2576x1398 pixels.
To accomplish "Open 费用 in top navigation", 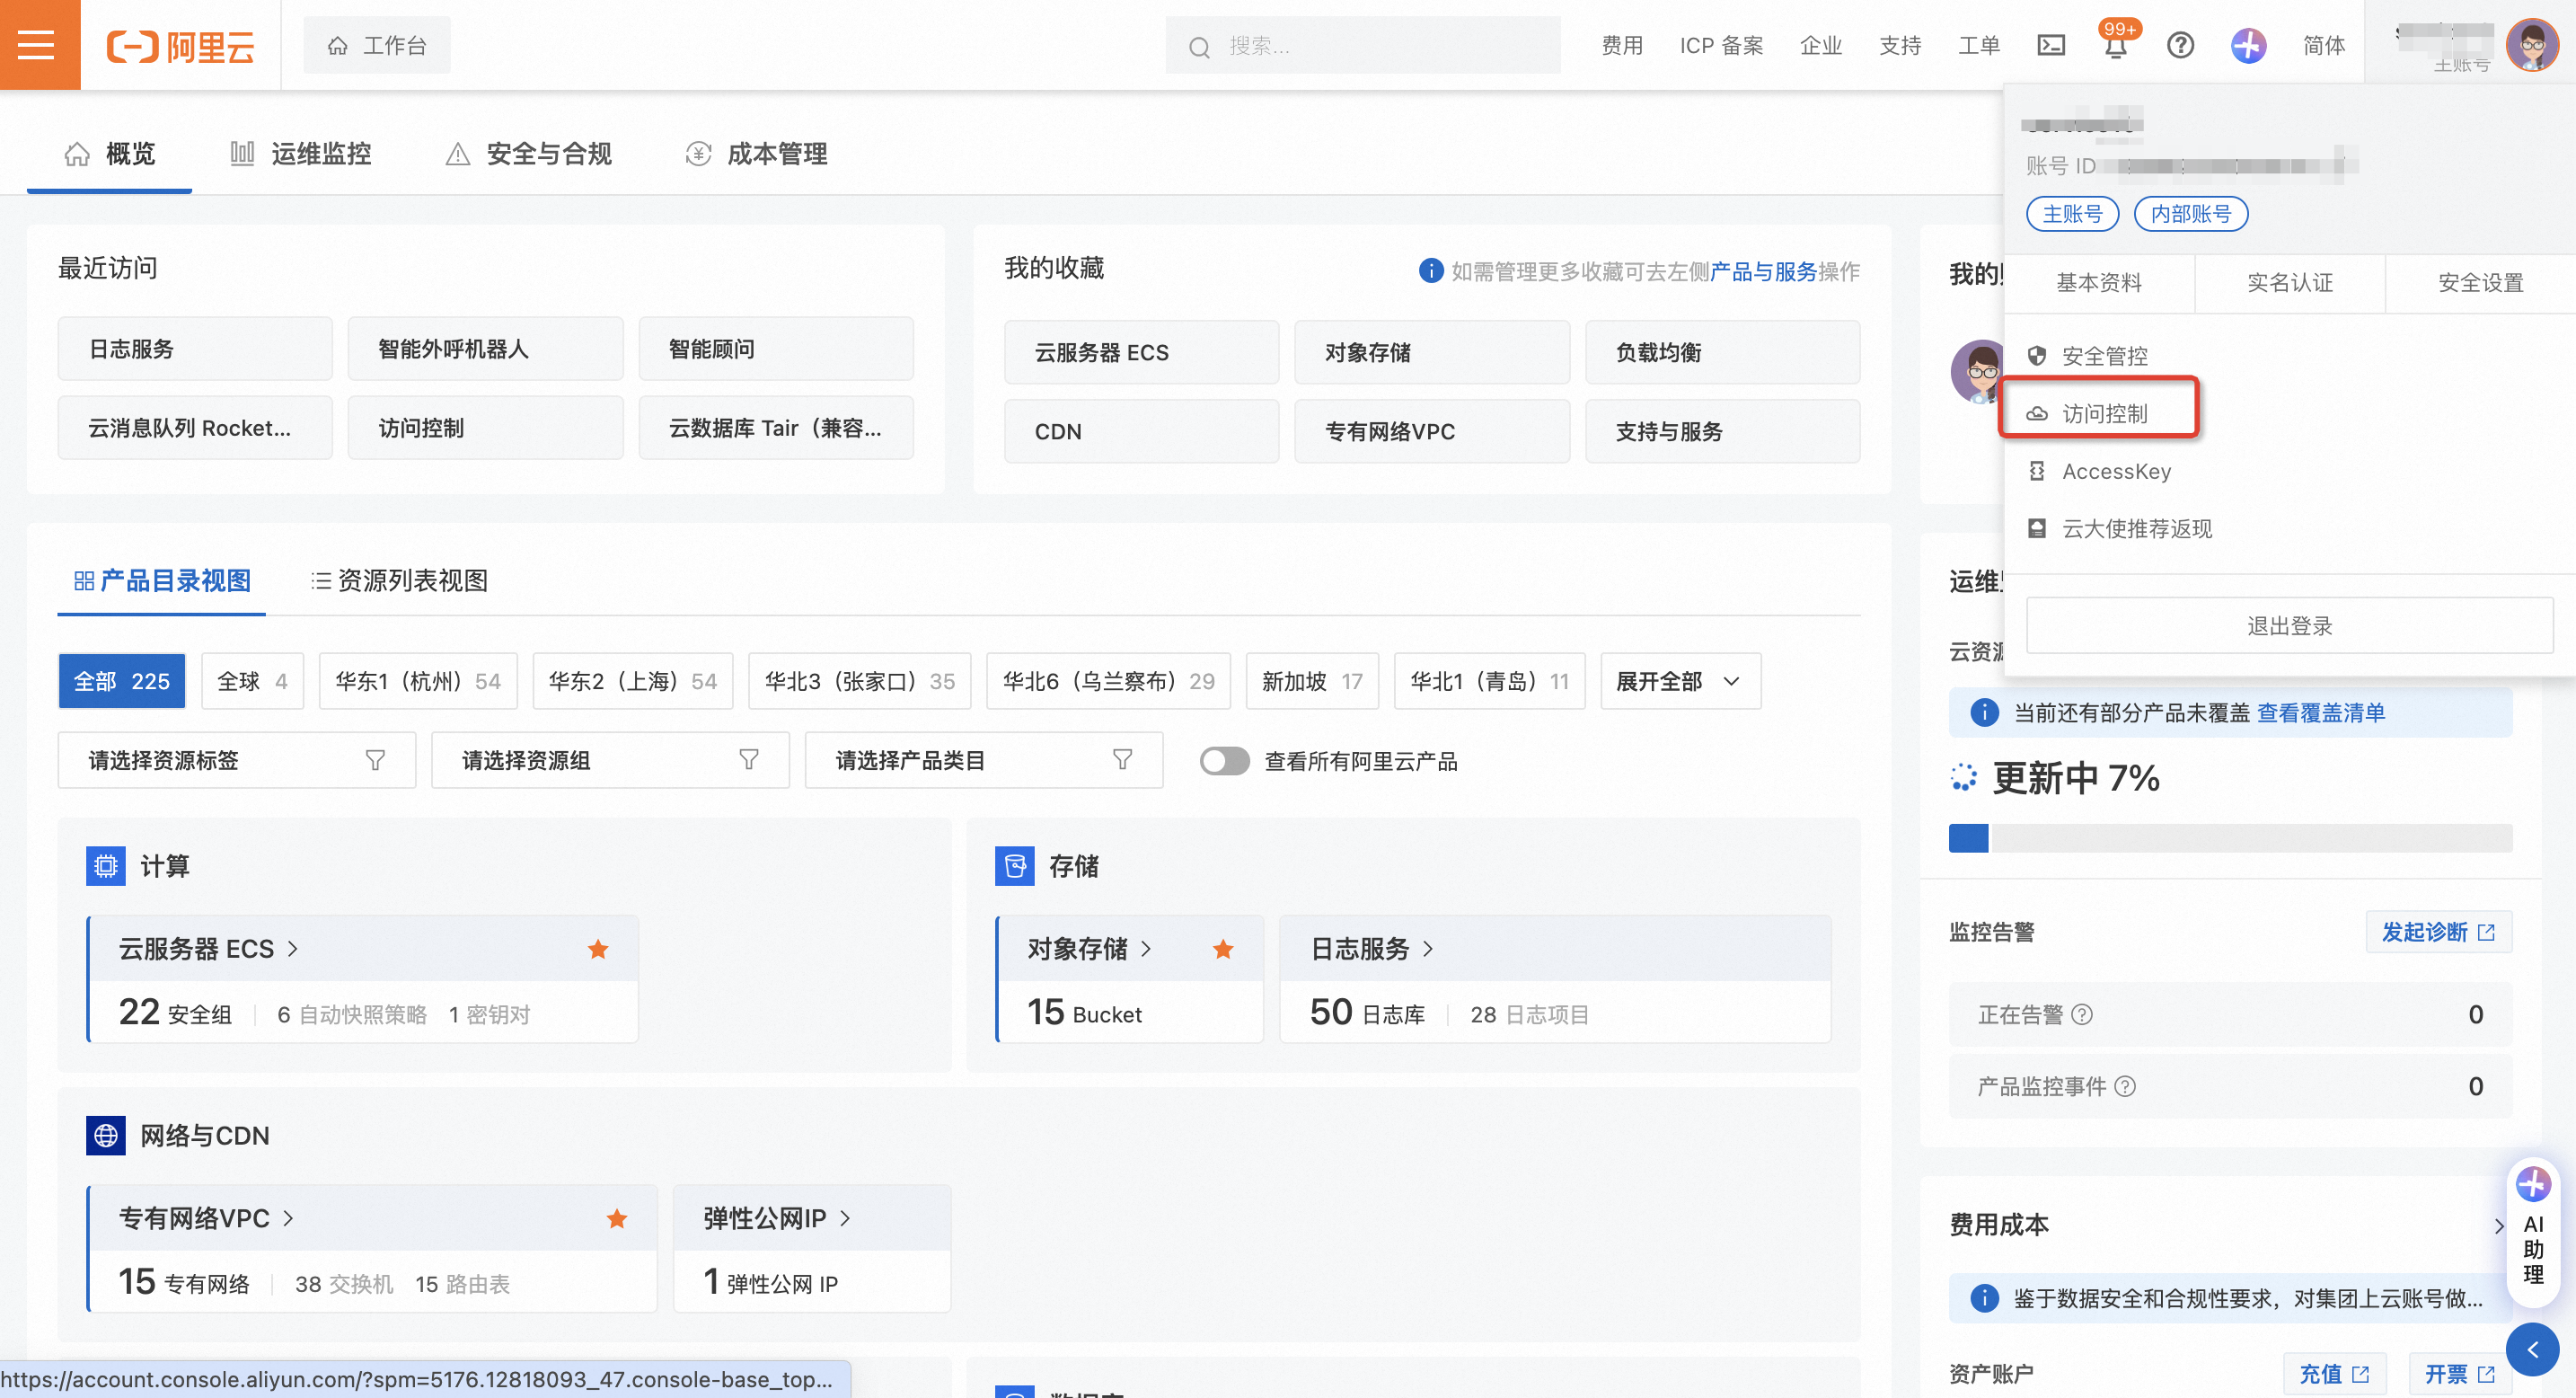I will pos(1622,45).
